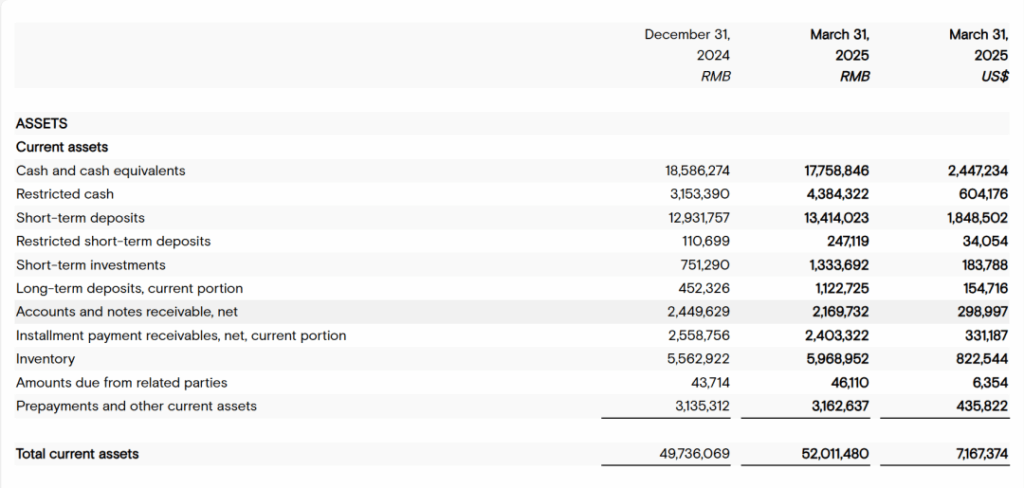Click the Cash and cash equivalents row label
The width and height of the screenshot is (1024, 488).
pos(100,171)
